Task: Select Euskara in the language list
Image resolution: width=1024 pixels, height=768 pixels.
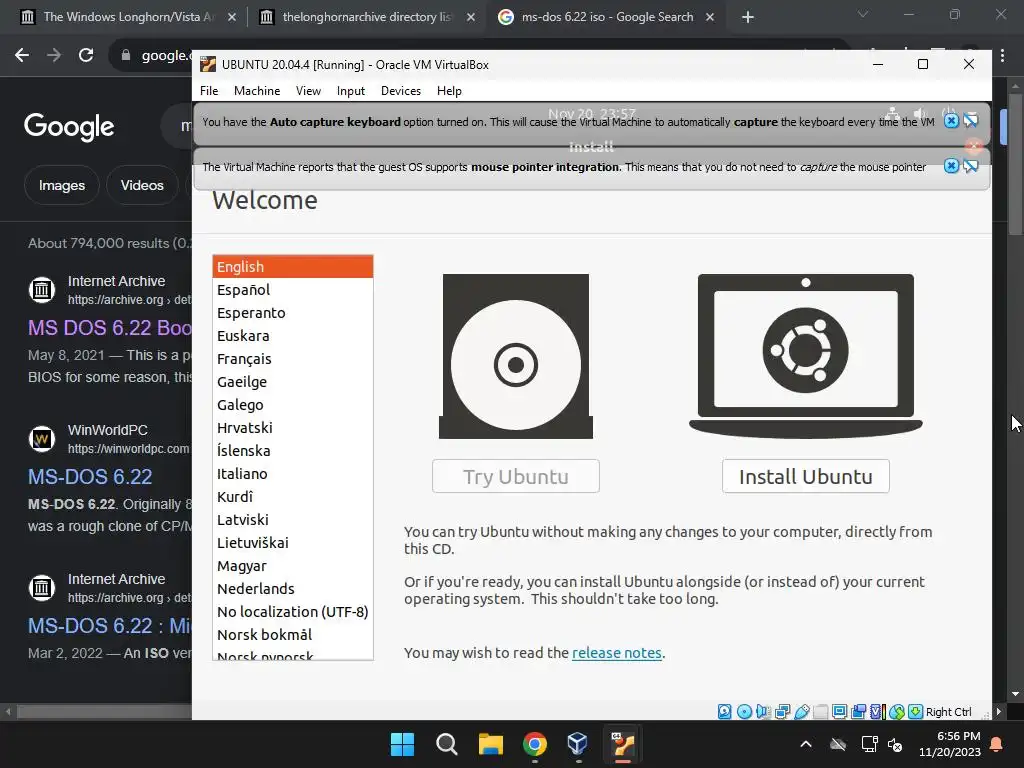Action: tap(293, 335)
